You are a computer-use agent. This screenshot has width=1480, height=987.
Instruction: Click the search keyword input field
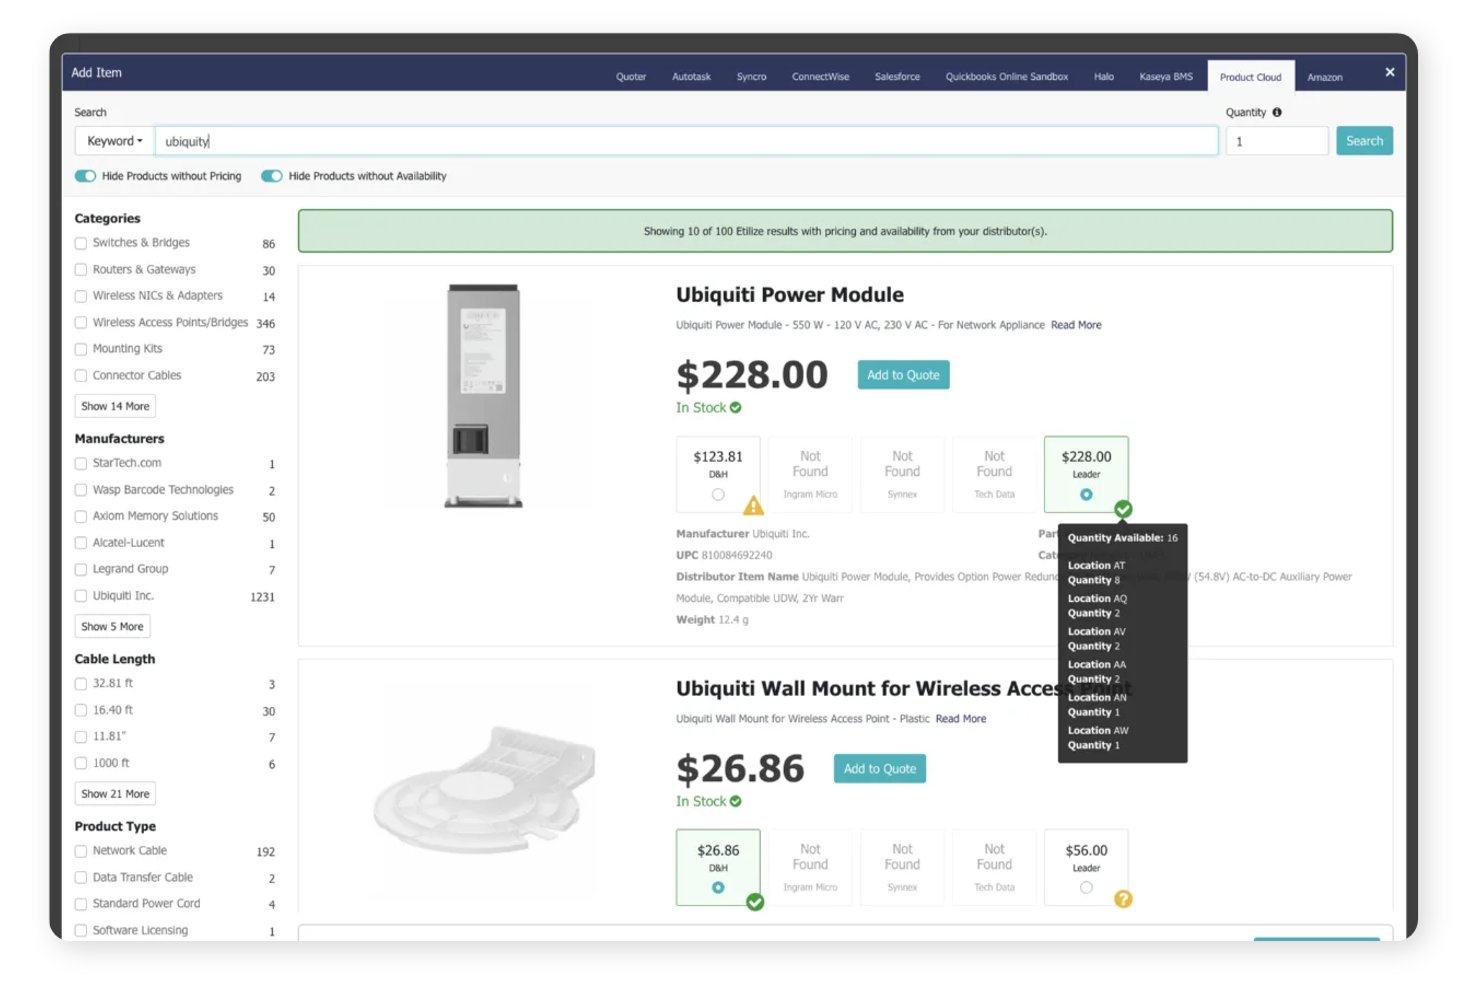coord(686,141)
